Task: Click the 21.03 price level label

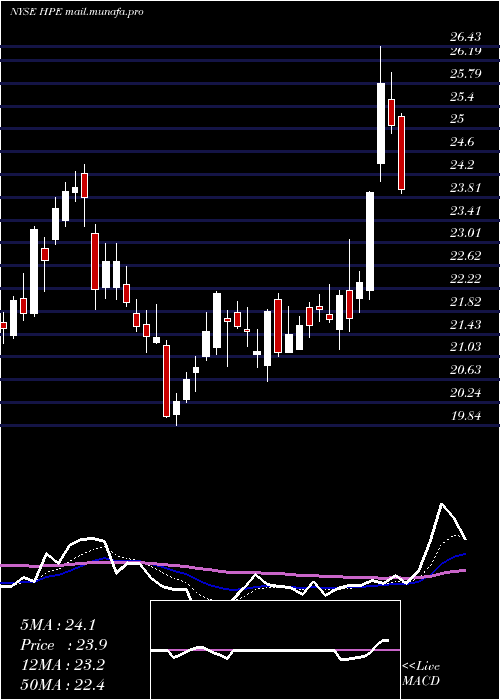Action: 466,347
